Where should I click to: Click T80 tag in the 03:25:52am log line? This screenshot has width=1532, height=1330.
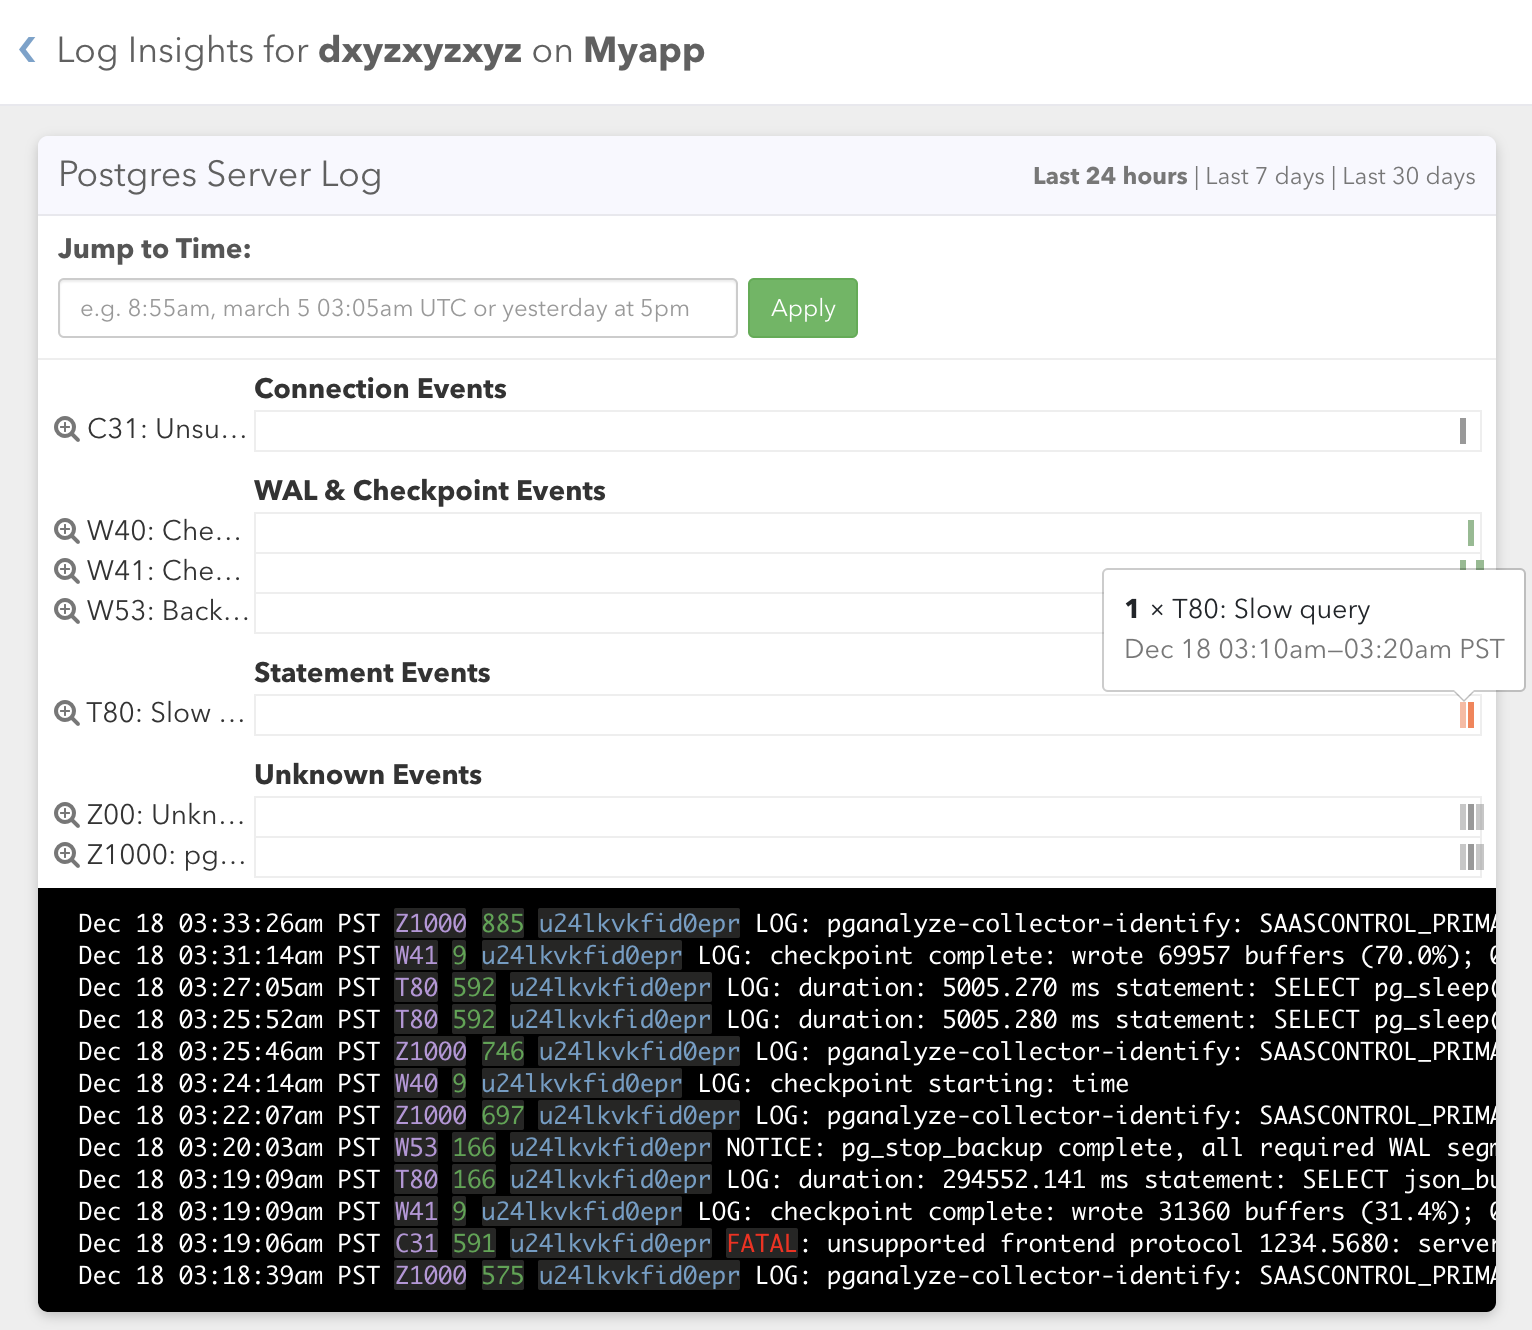416,1019
